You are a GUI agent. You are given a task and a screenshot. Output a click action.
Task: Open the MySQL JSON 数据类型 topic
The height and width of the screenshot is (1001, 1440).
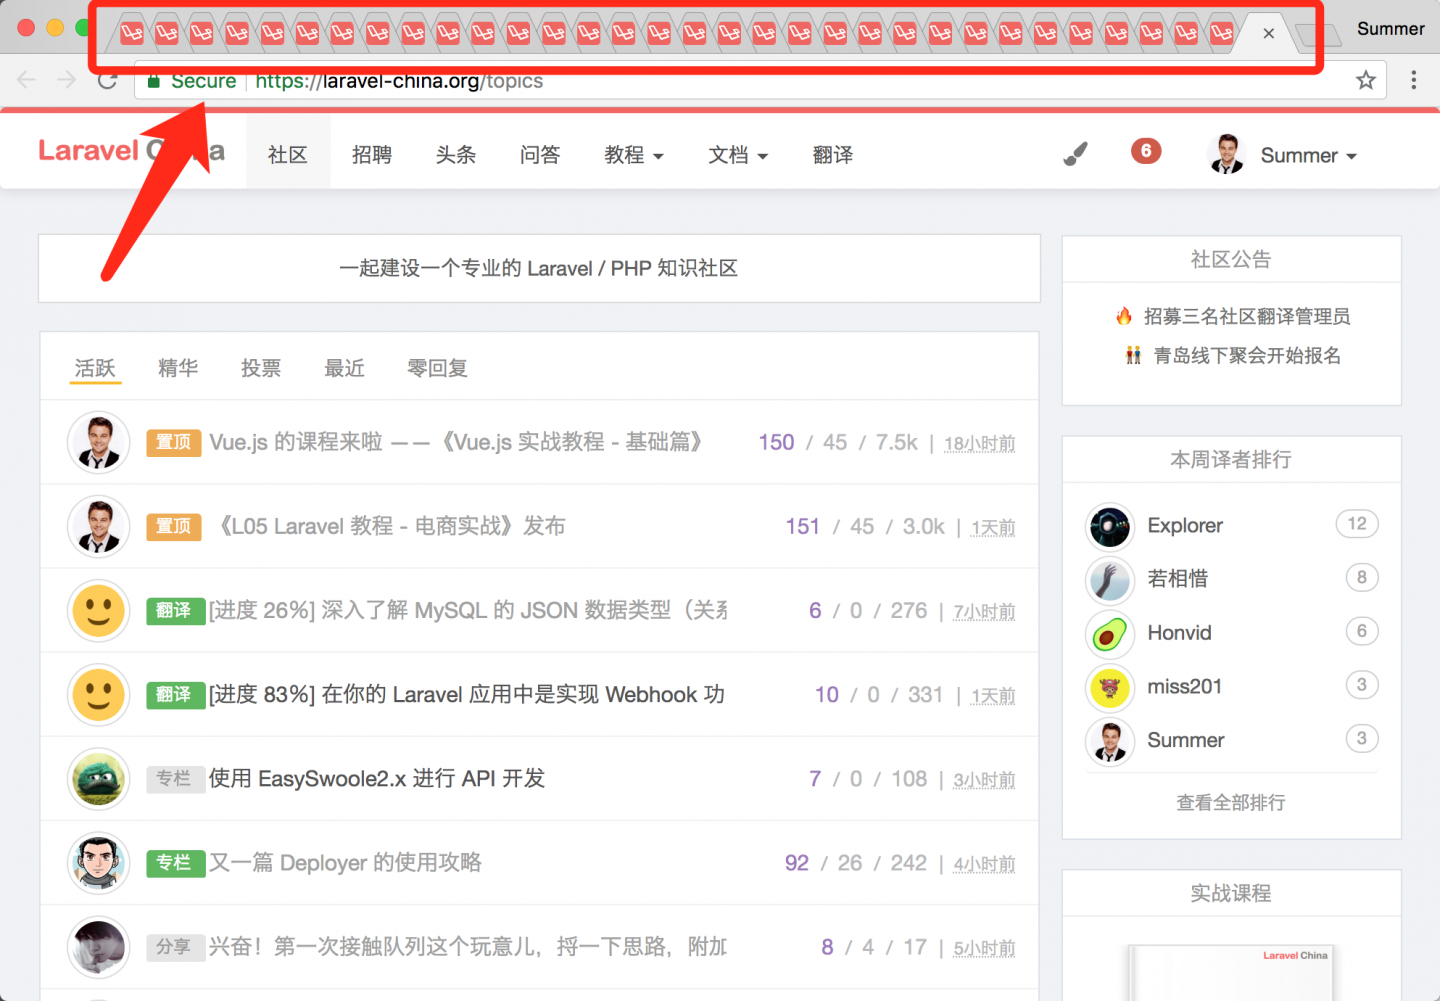point(468,610)
